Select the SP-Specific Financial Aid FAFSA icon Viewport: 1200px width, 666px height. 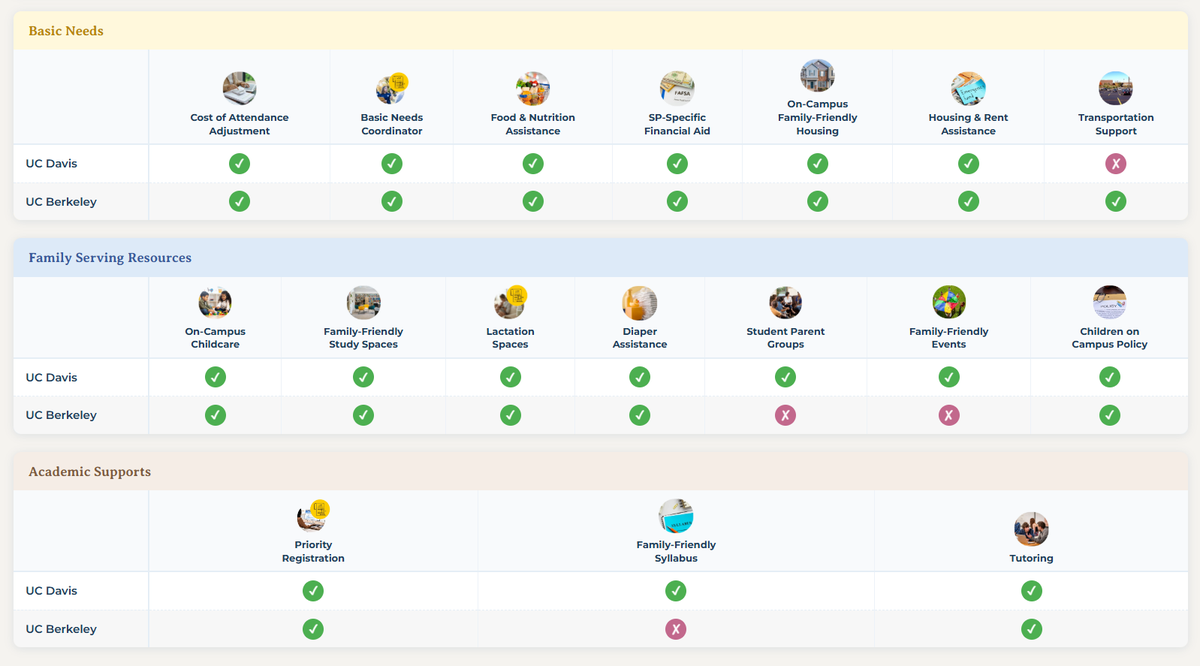click(x=677, y=89)
